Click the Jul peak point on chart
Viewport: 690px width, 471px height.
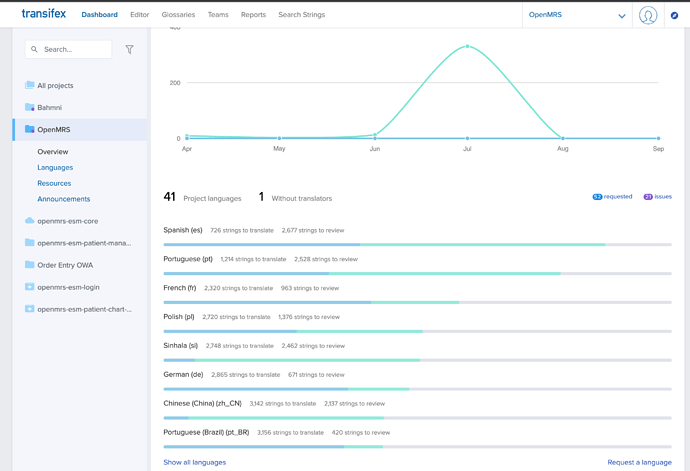tap(467, 46)
